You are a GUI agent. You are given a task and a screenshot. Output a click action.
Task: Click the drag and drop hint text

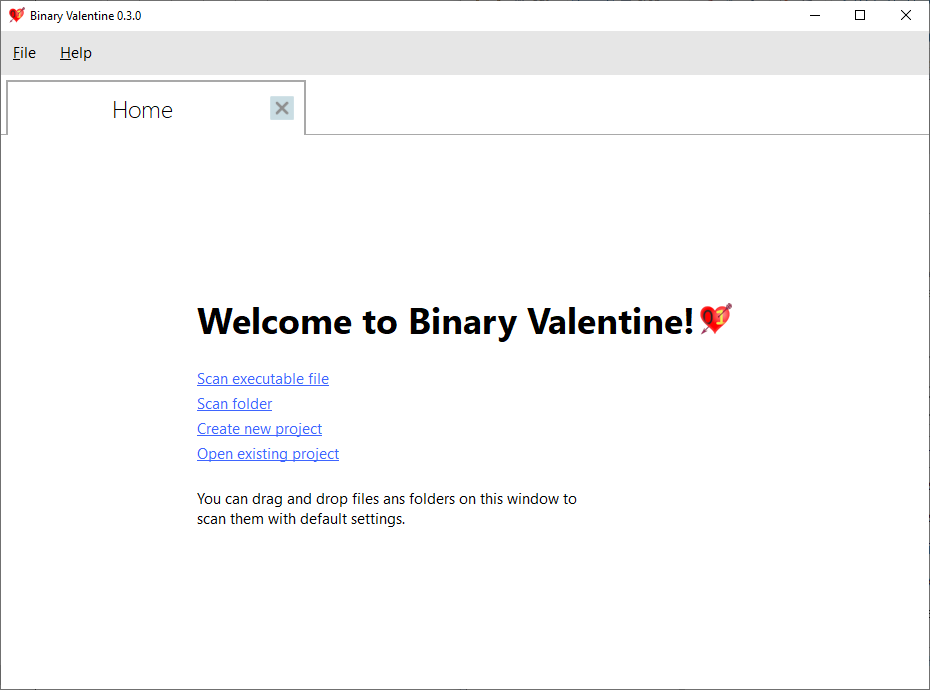(387, 508)
